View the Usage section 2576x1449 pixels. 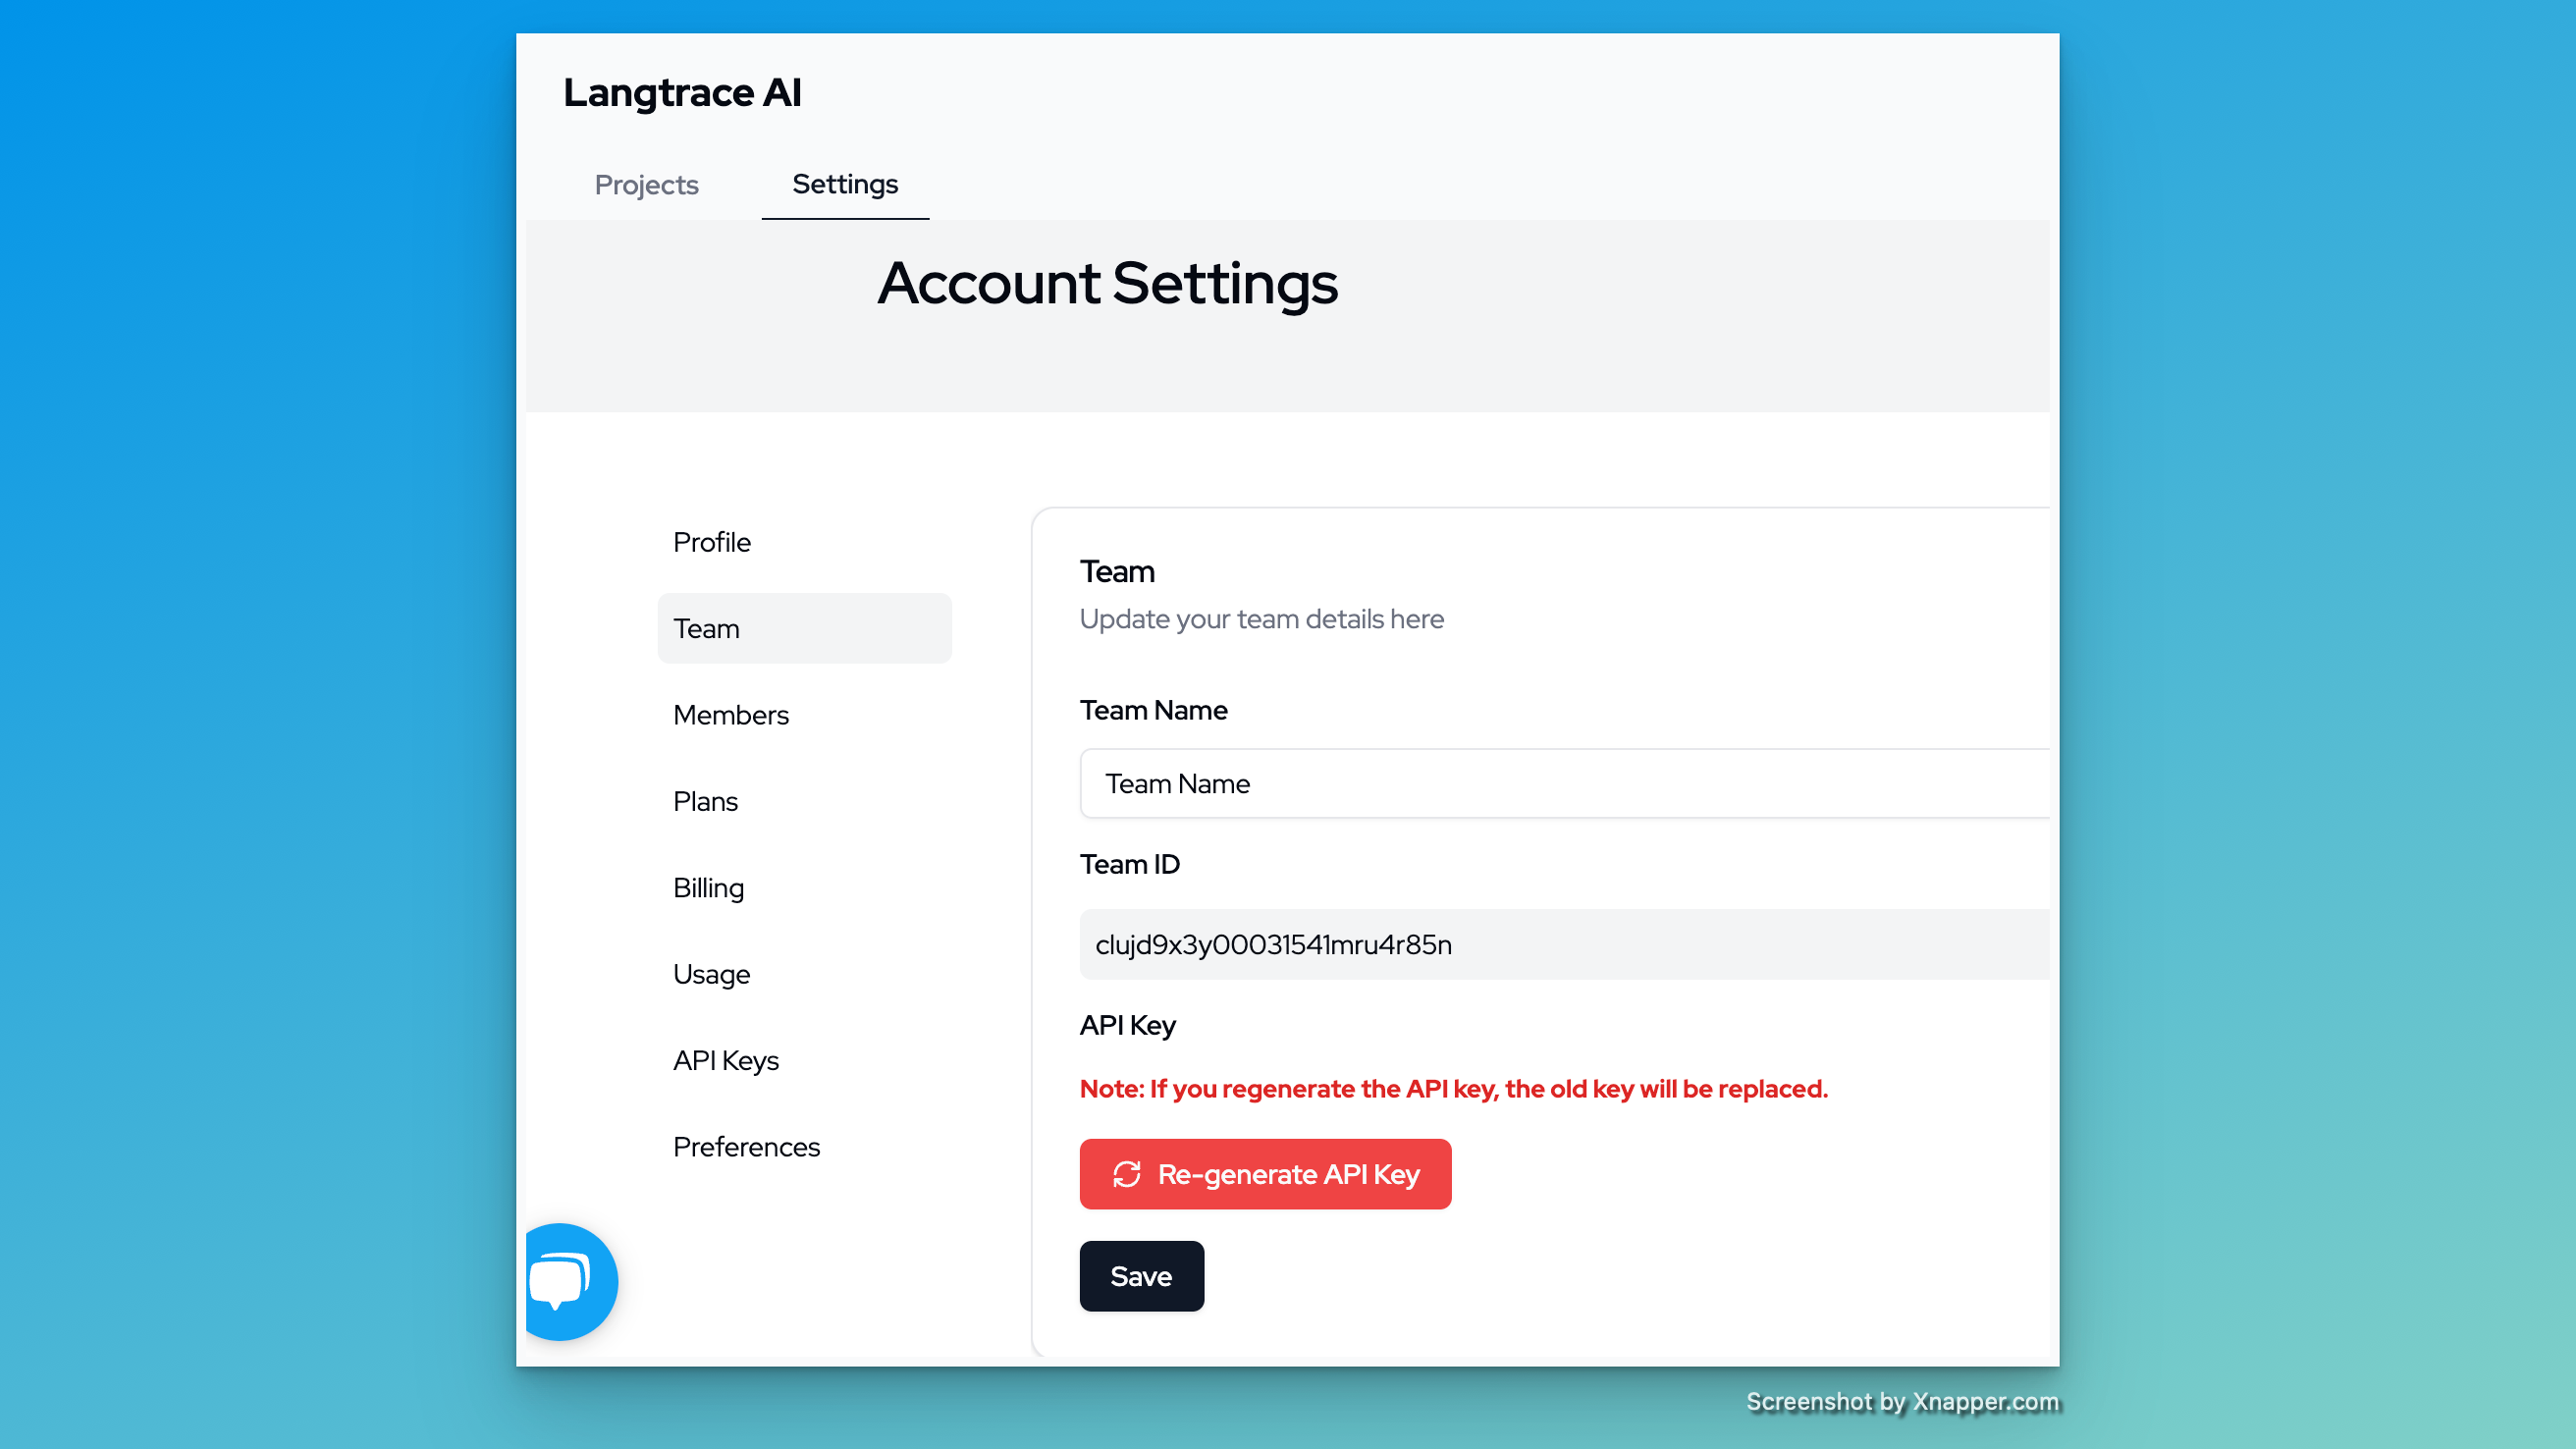click(x=711, y=974)
